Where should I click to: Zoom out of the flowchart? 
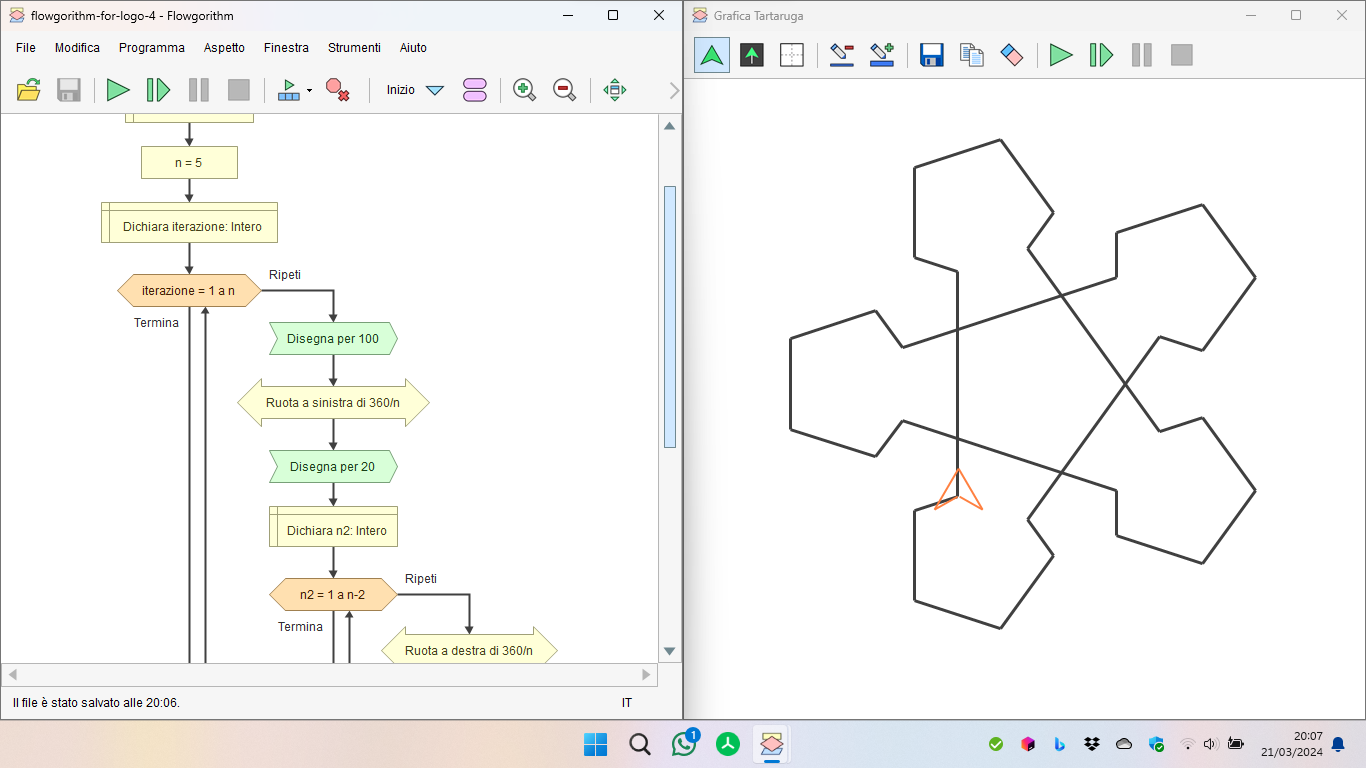[564, 90]
